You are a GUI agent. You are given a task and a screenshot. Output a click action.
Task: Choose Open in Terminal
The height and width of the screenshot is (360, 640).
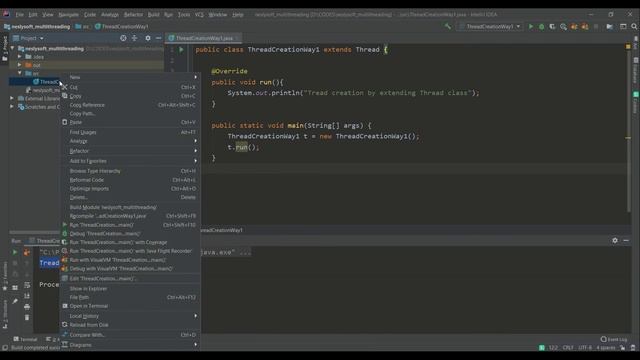point(130,306)
